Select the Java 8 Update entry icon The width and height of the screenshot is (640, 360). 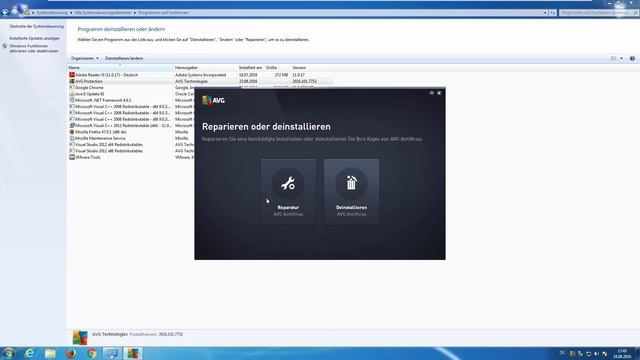point(72,94)
